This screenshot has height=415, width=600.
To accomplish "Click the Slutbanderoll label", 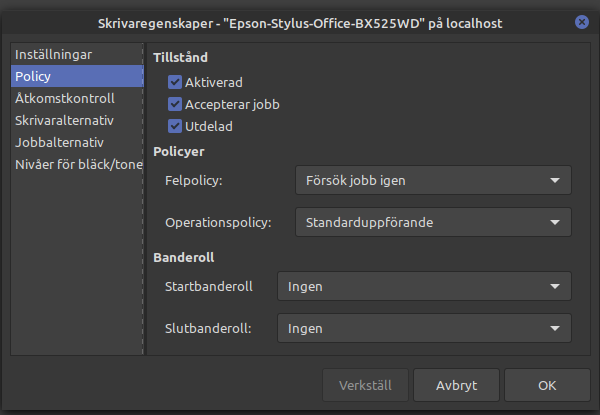I will pos(208,329).
